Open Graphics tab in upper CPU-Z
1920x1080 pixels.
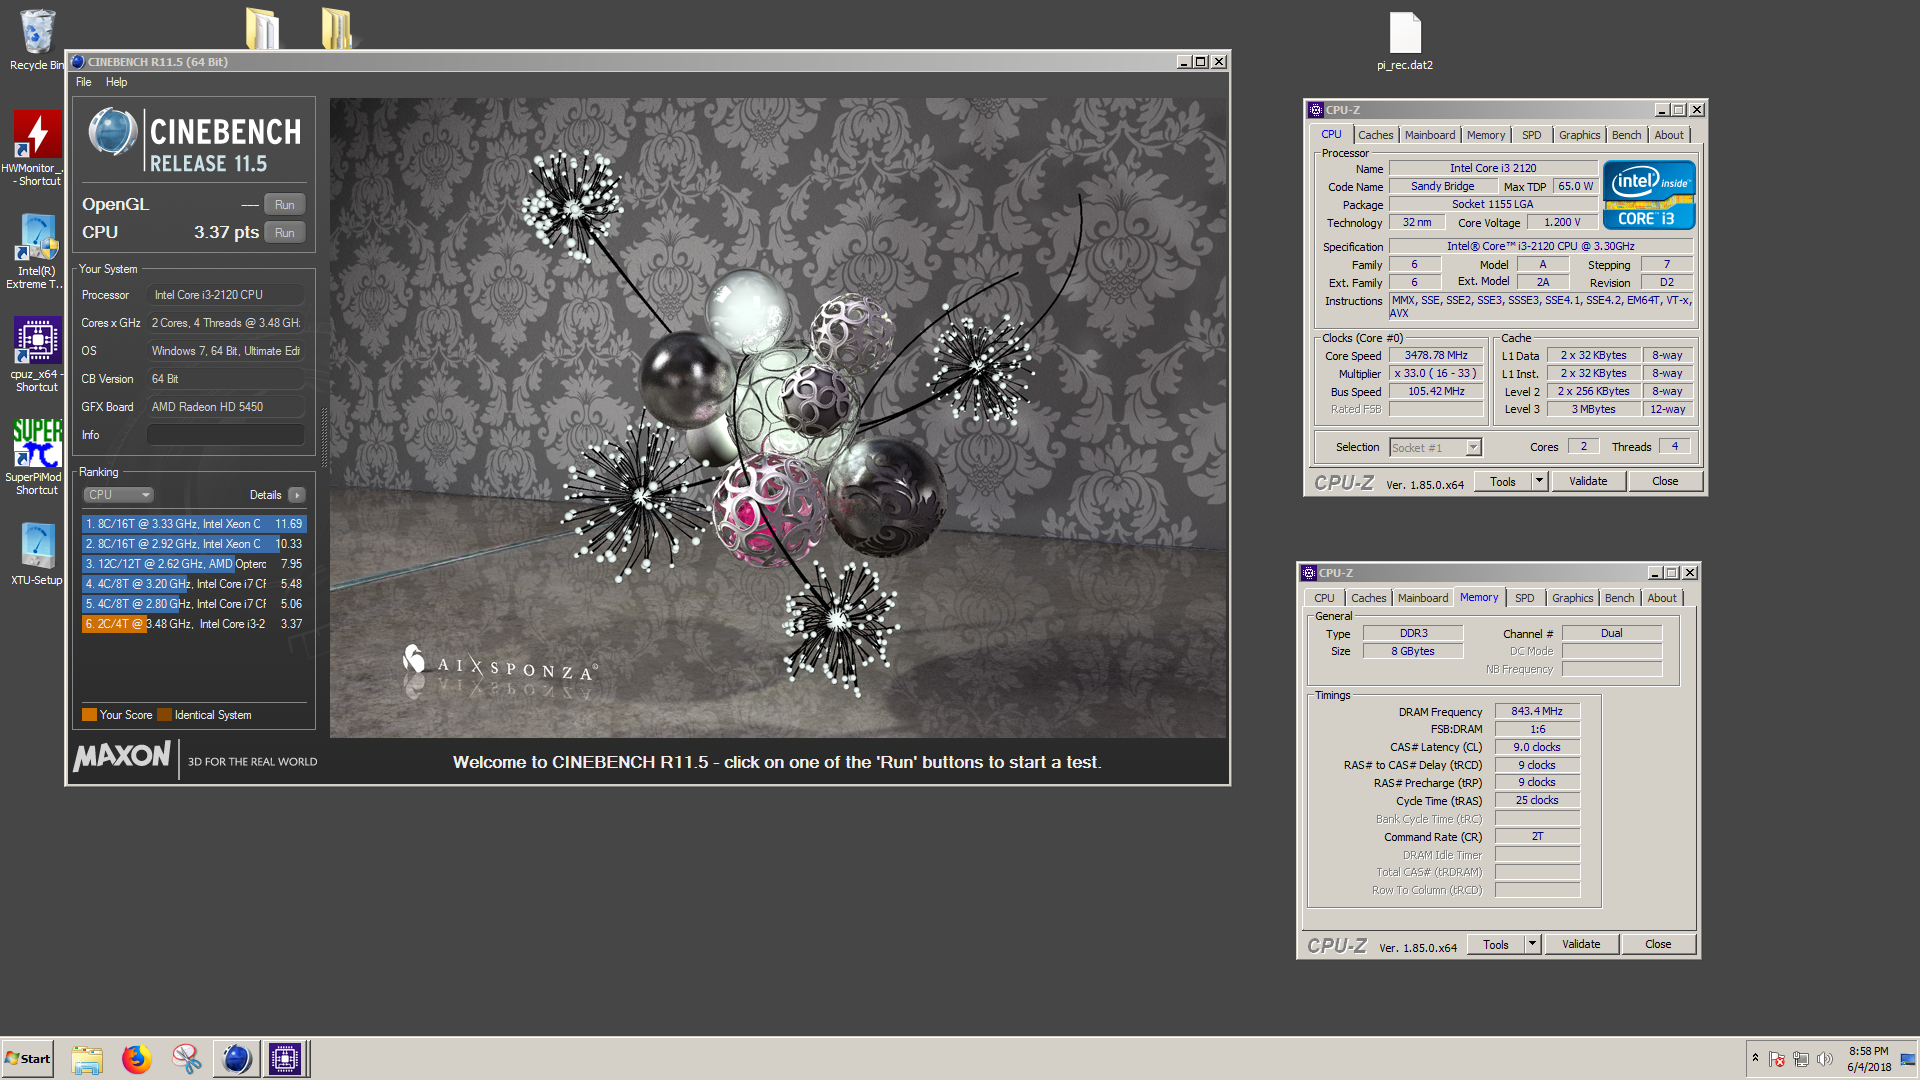click(x=1579, y=135)
